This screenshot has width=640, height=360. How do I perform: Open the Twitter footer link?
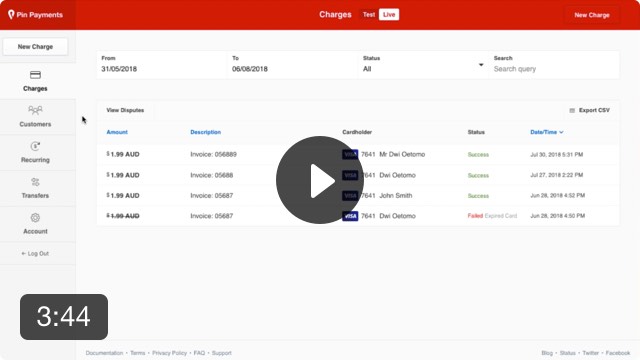[x=591, y=353]
